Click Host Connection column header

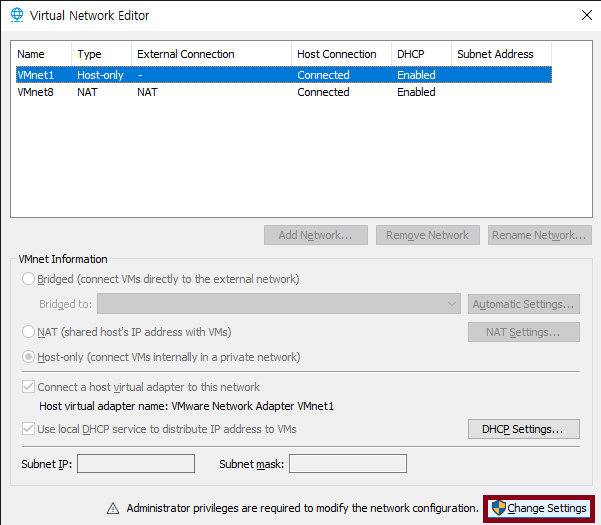pyautogui.click(x=342, y=54)
